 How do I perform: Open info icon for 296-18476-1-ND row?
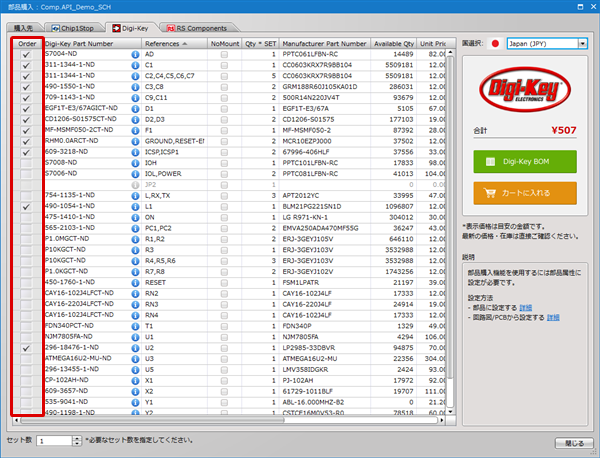point(135,348)
